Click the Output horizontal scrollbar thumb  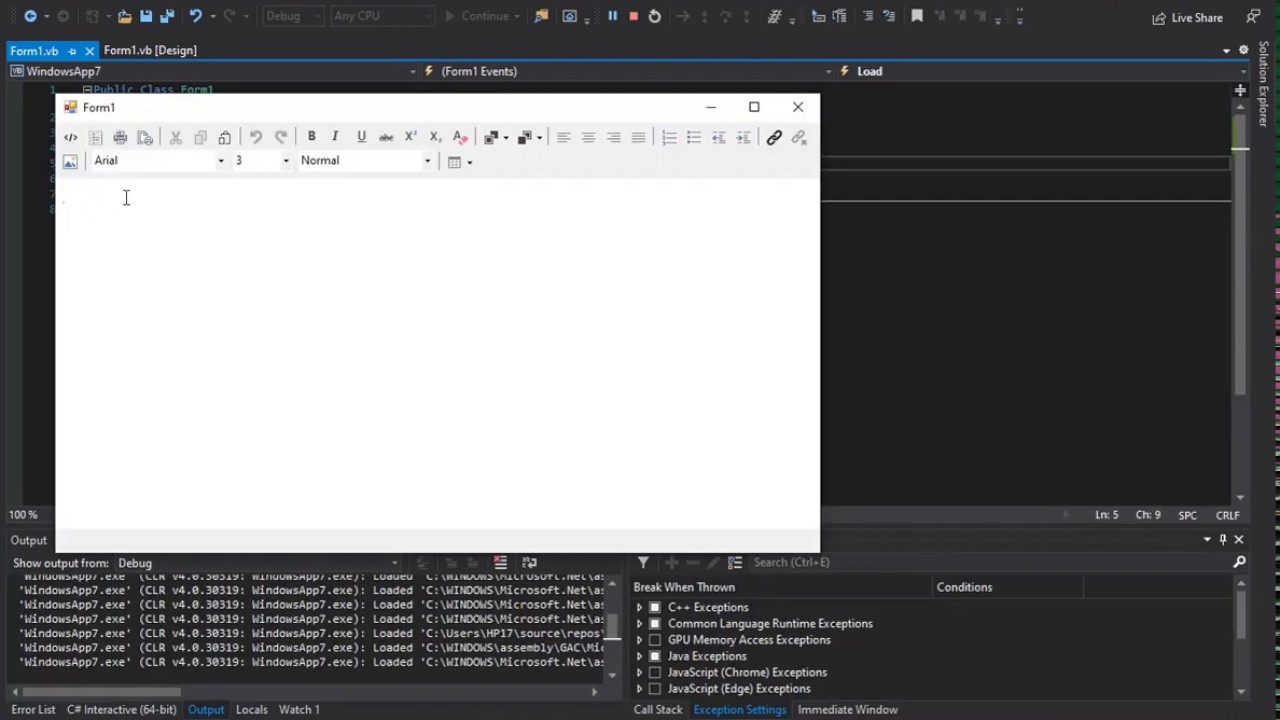click(x=101, y=691)
